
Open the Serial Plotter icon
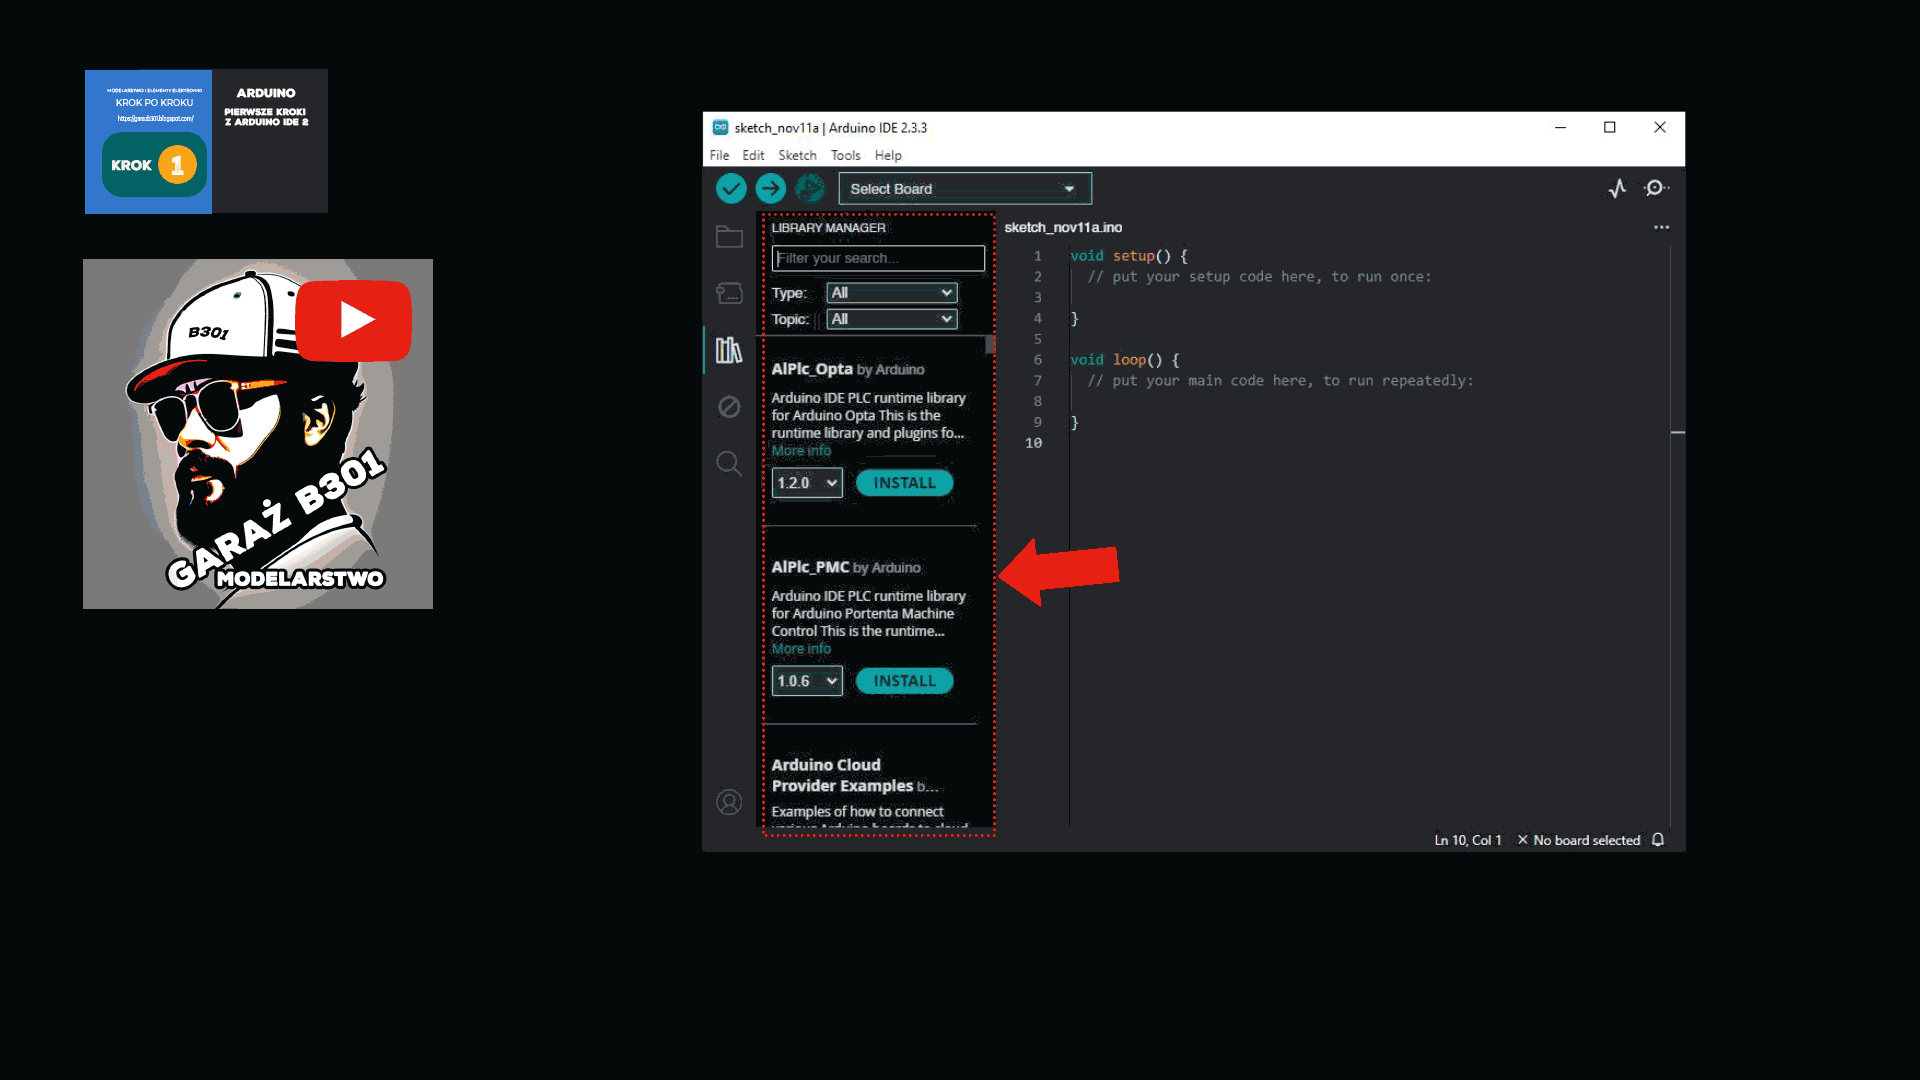[1617, 188]
